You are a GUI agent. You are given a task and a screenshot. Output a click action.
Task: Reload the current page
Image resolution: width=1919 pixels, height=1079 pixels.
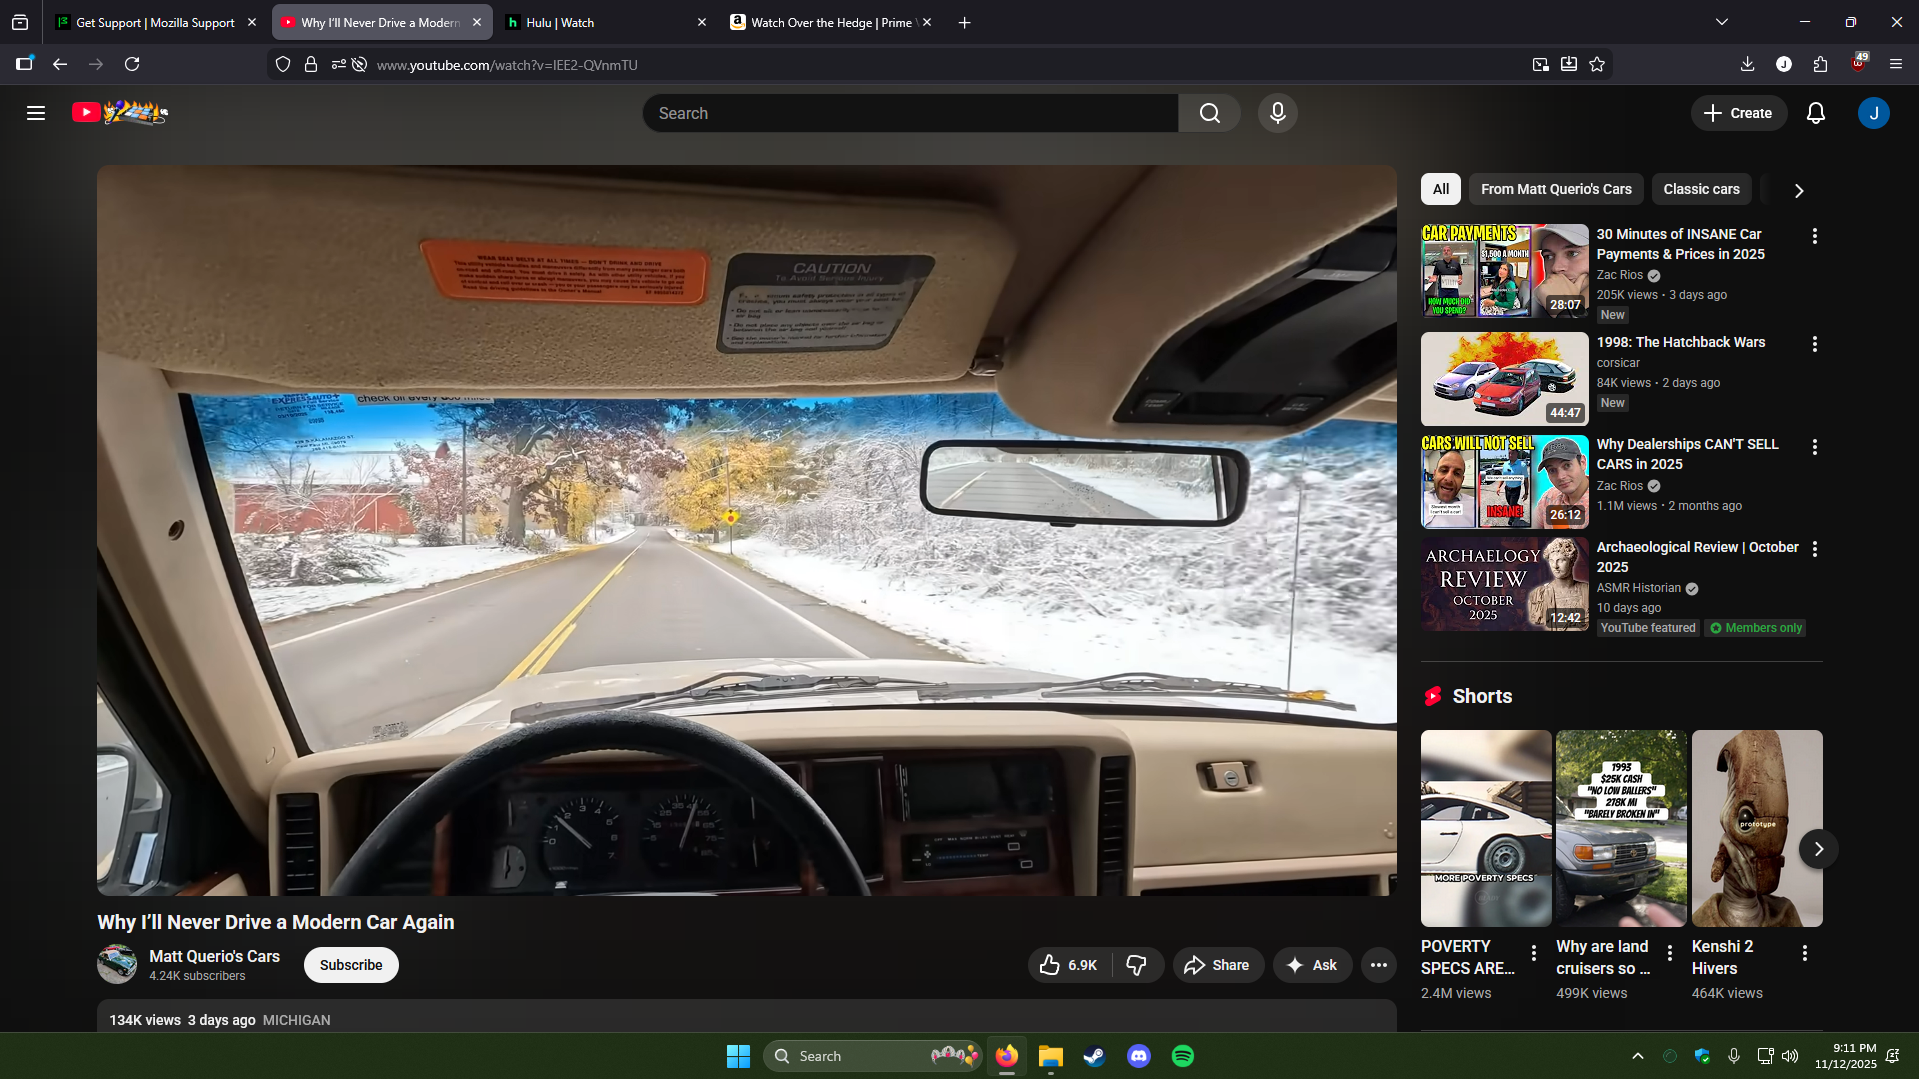point(132,65)
